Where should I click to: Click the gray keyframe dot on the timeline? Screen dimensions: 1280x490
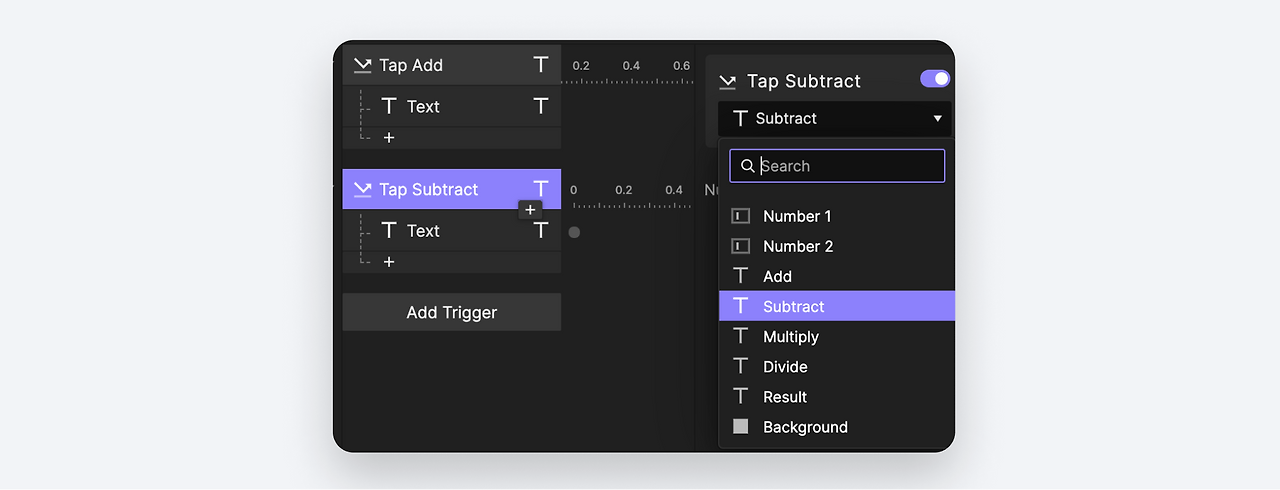pyautogui.click(x=574, y=232)
